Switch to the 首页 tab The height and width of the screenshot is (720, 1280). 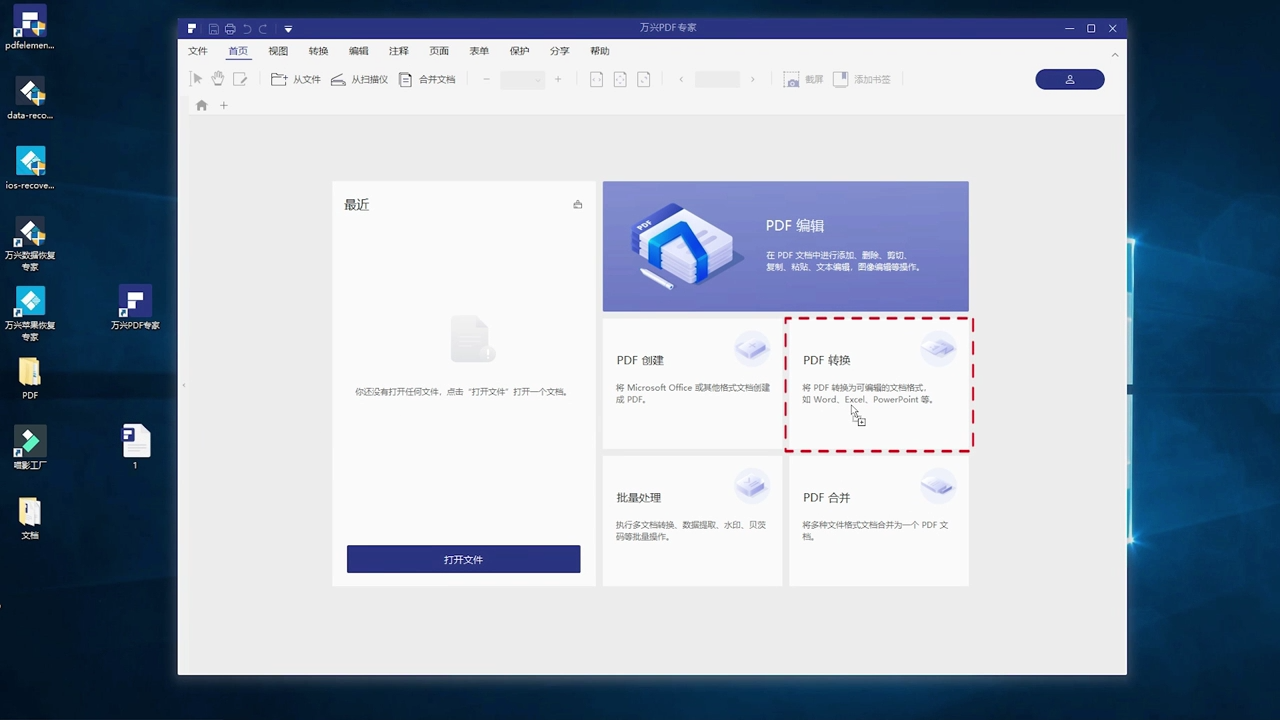tap(238, 51)
